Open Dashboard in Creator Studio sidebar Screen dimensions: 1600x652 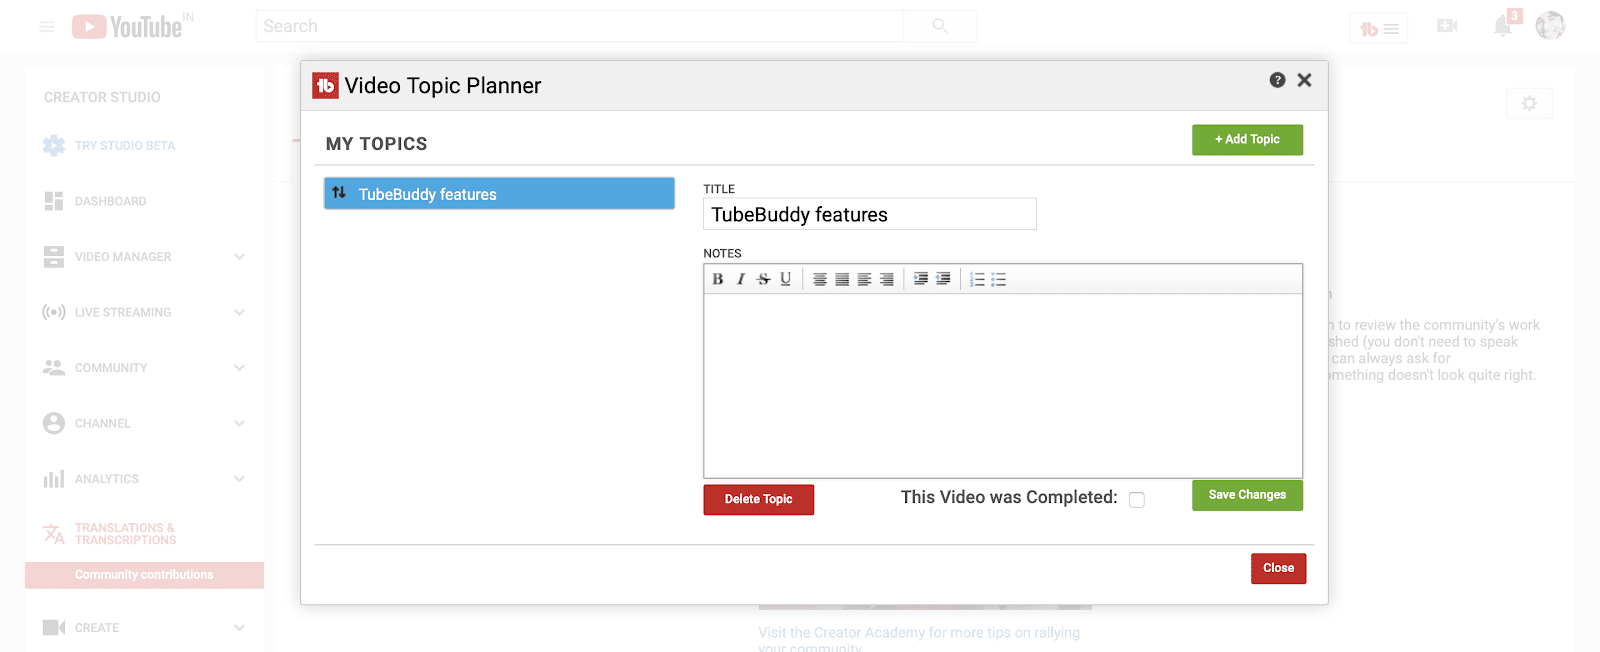click(110, 201)
